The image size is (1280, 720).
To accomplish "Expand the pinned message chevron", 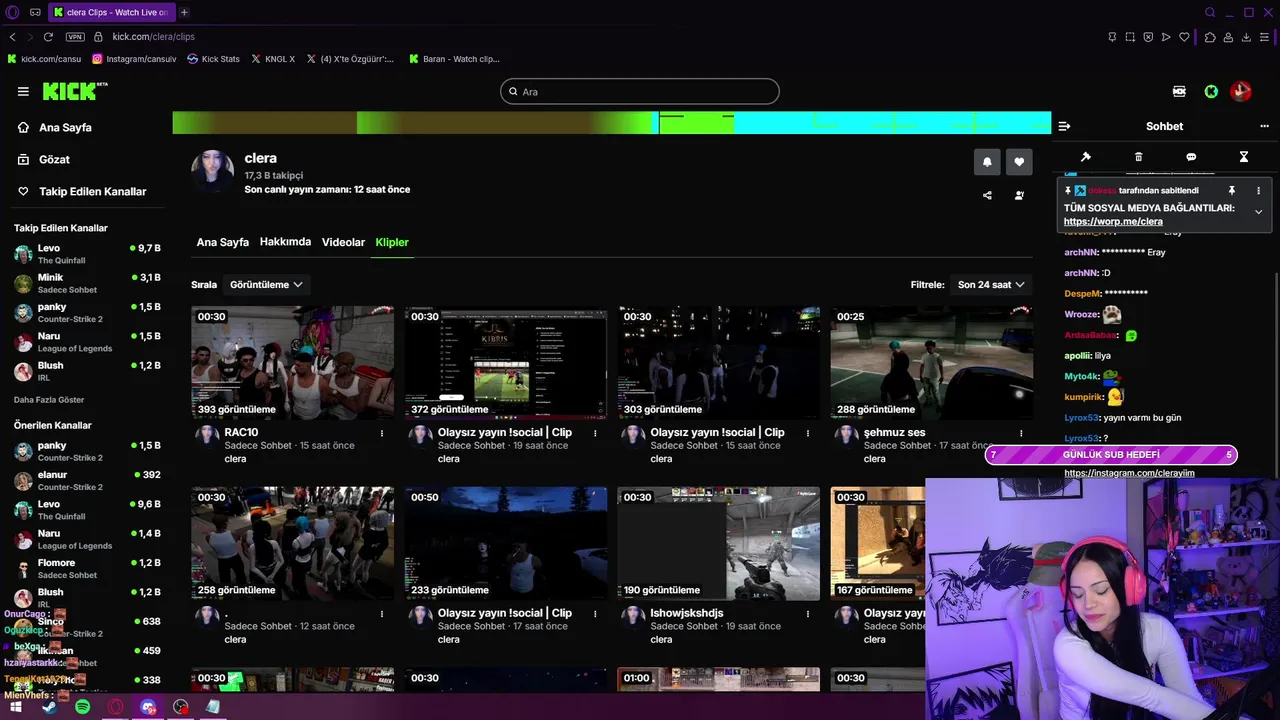I will [1258, 212].
